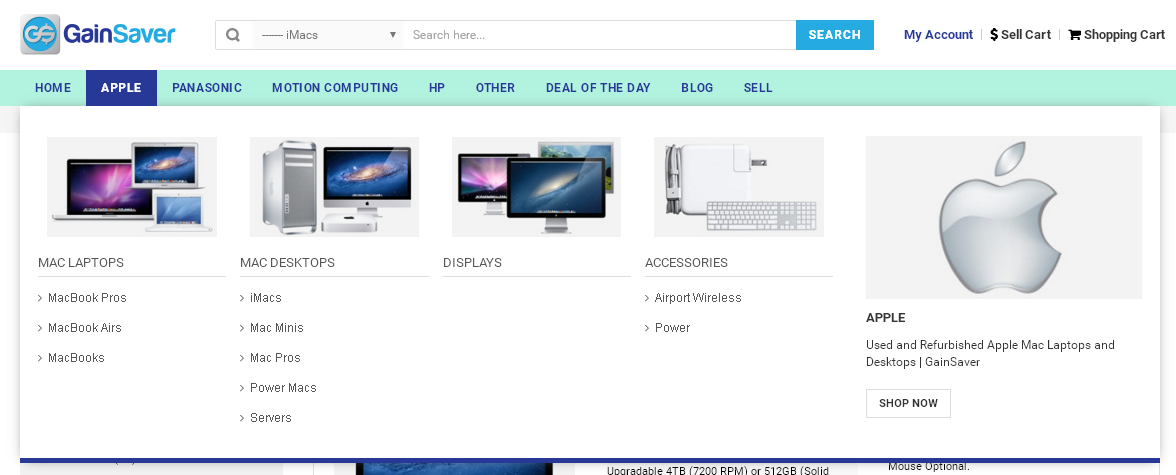Open the My Account link

point(938,35)
